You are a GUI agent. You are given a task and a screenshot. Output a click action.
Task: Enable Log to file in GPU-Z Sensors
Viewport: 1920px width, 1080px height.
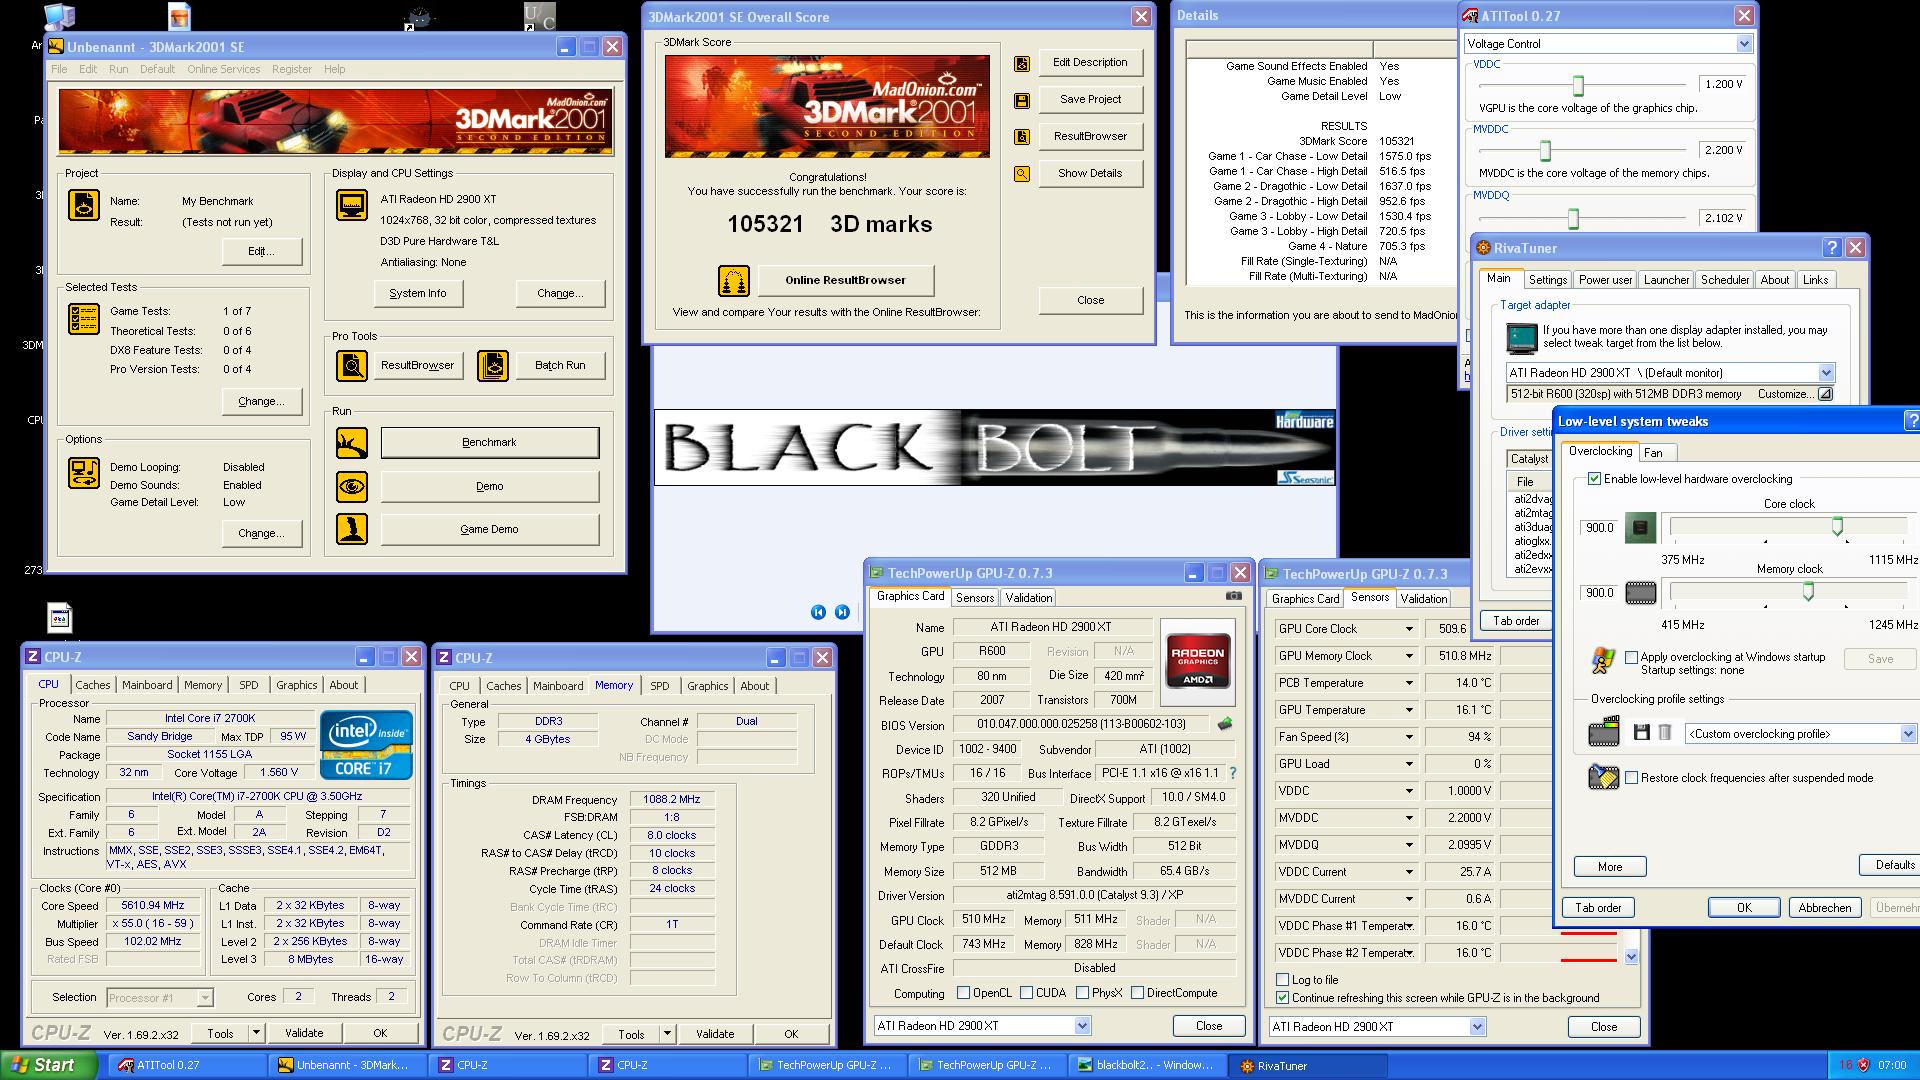click(x=1283, y=980)
